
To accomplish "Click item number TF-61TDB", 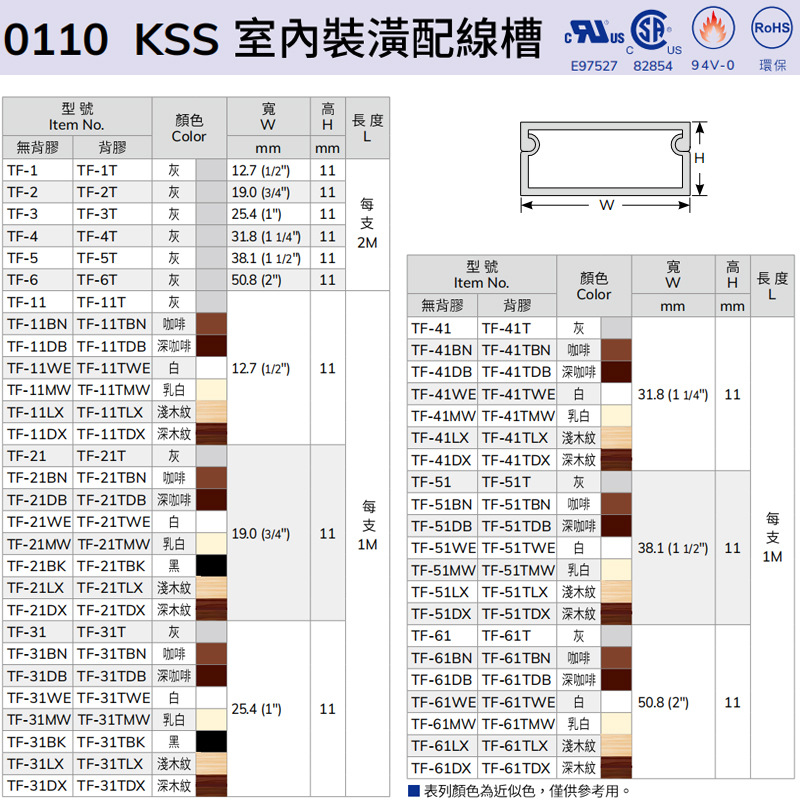I will [517, 680].
